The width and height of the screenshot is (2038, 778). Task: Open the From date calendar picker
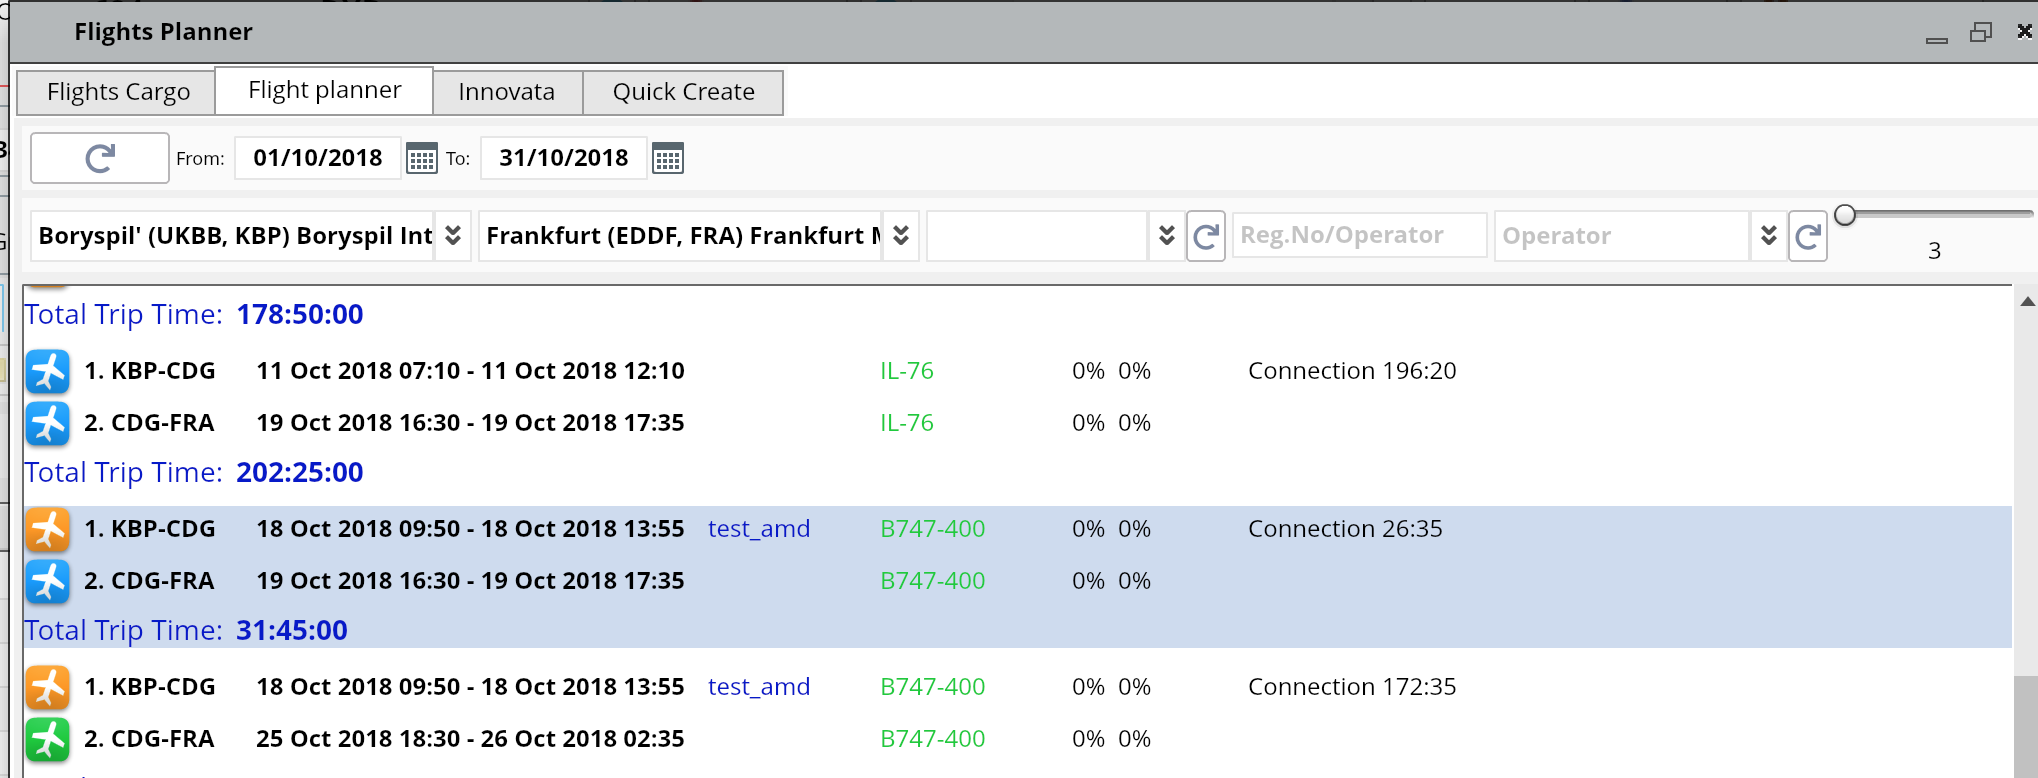tap(421, 159)
